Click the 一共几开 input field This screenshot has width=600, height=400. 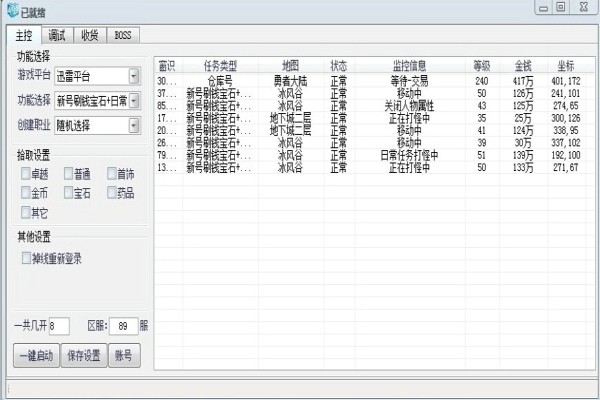[59, 326]
